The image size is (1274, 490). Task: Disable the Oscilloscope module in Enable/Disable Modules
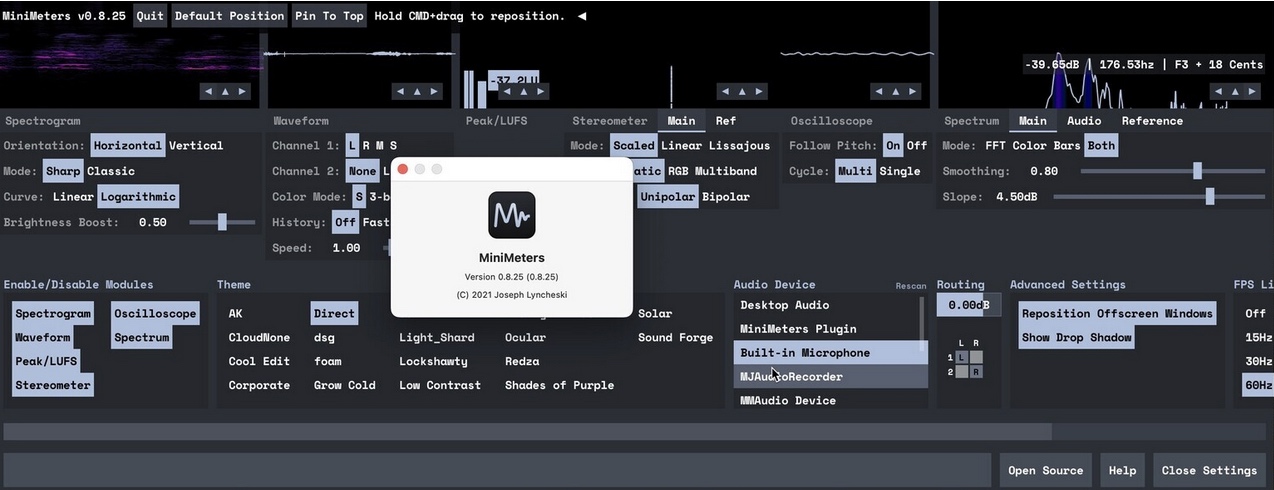click(x=155, y=314)
